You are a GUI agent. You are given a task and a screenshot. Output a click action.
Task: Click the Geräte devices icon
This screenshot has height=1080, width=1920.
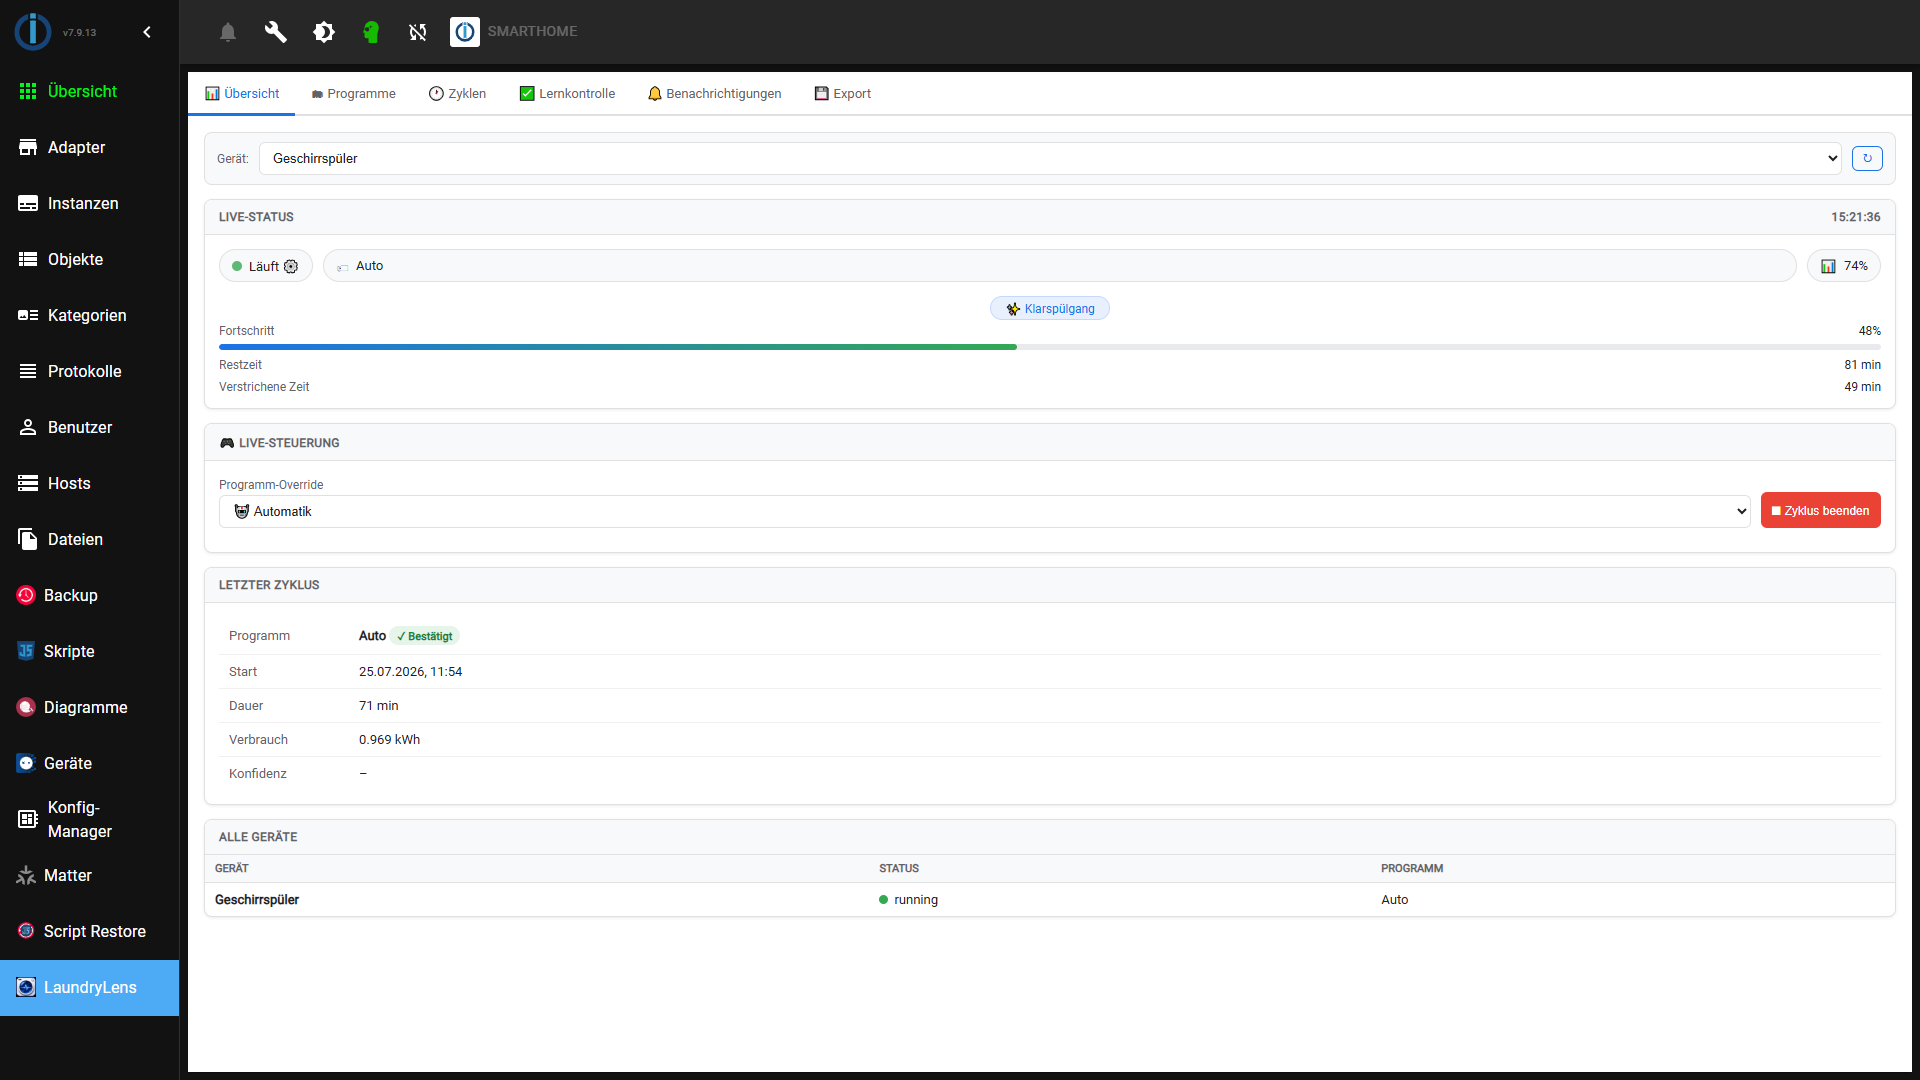point(26,763)
